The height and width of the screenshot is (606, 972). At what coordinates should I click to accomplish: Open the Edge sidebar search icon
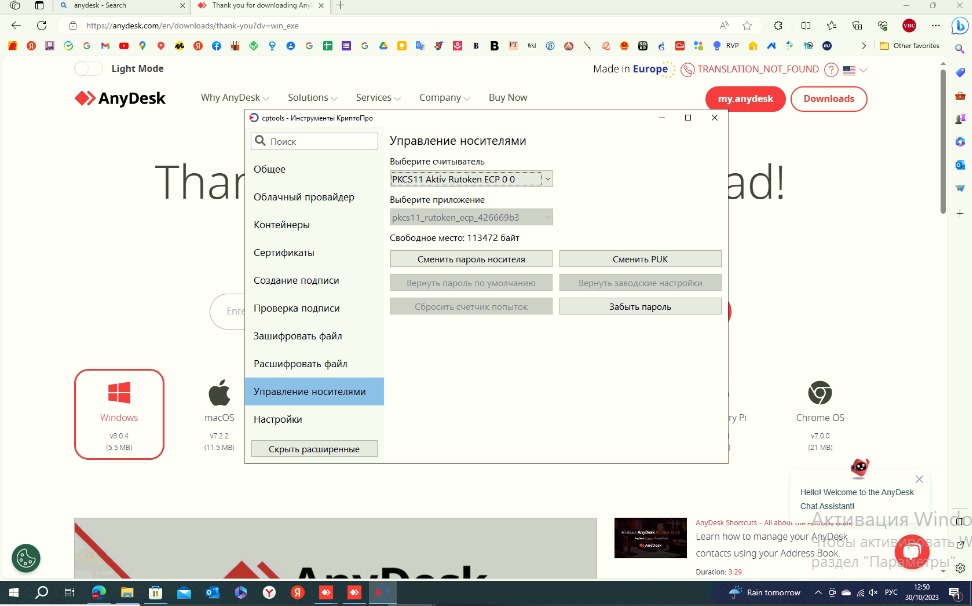960,49
